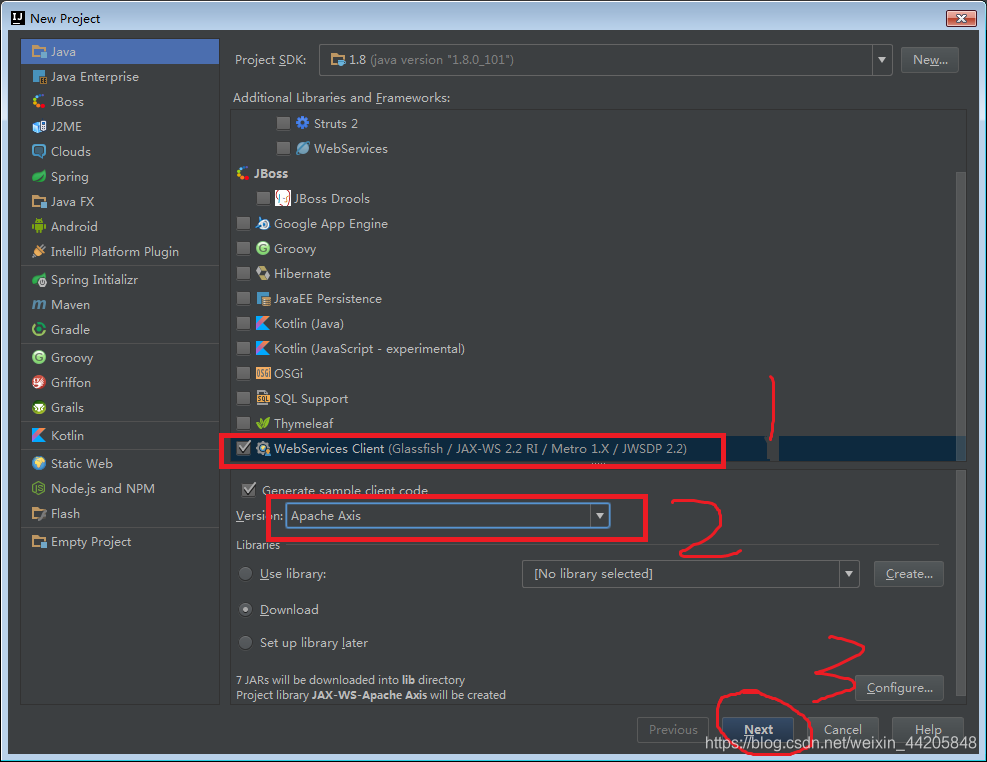Select the Use library radio button

click(245, 574)
